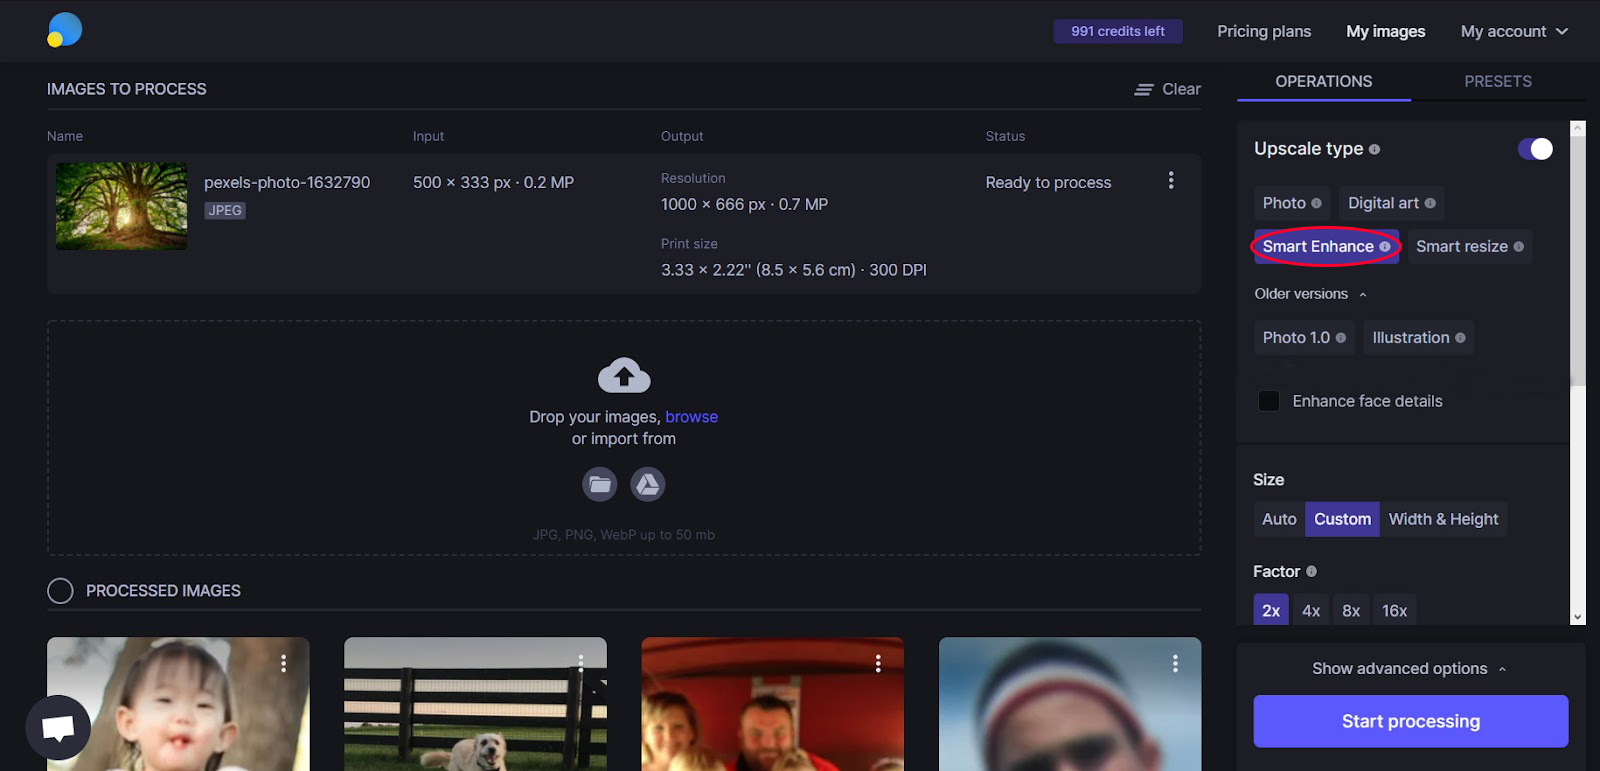
Task: Click operations panel scrollbar down arrow
Action: (x=1578, y=618)
